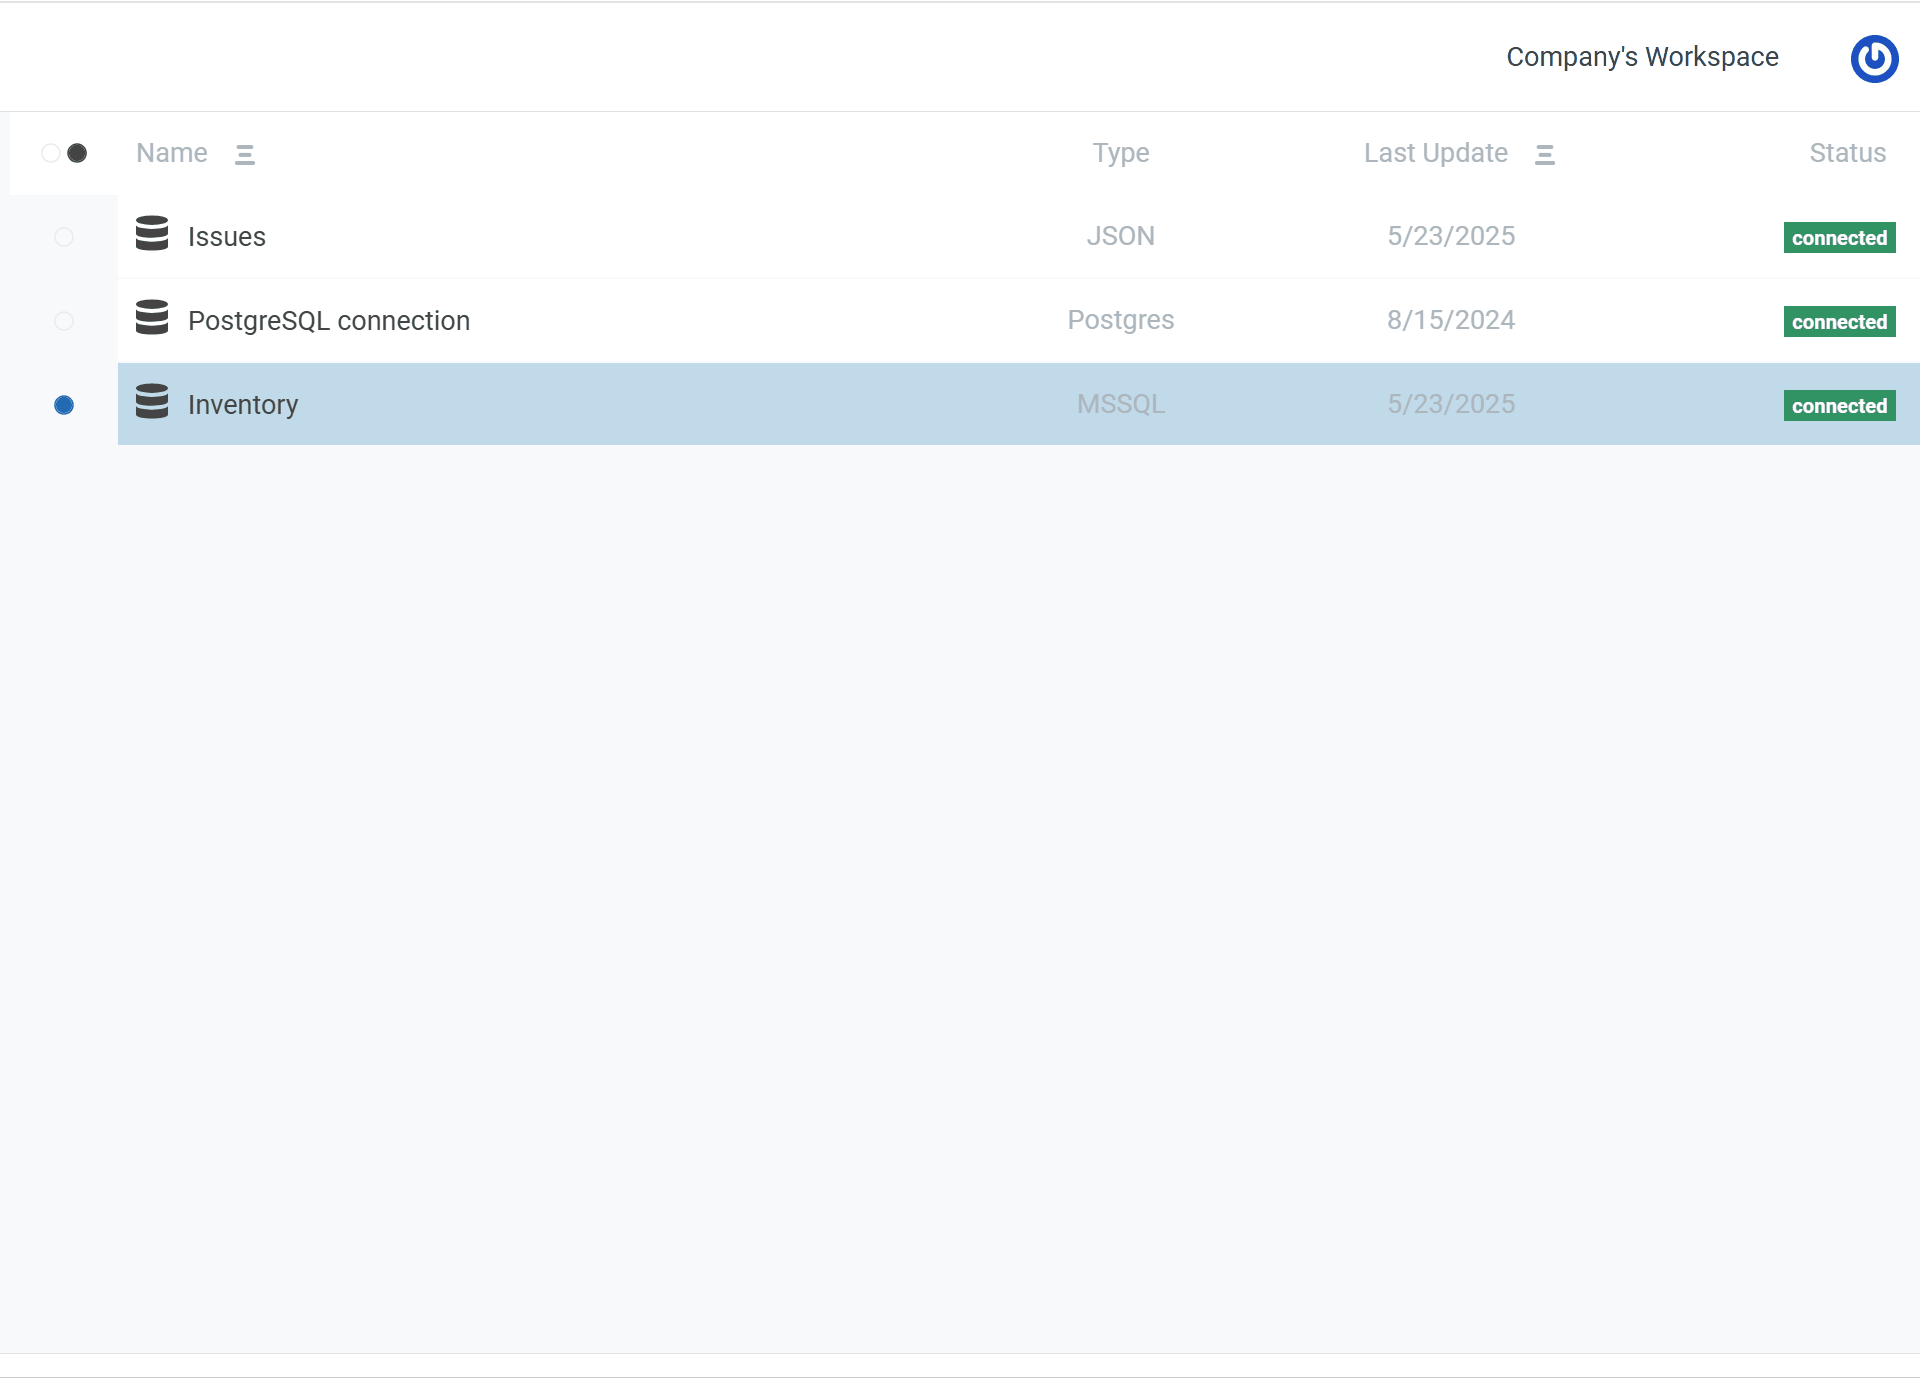This screenshot has width=1920, height=1378.
Task: Click the power icon beside Company's Workspace
Action: [1874, 59]
